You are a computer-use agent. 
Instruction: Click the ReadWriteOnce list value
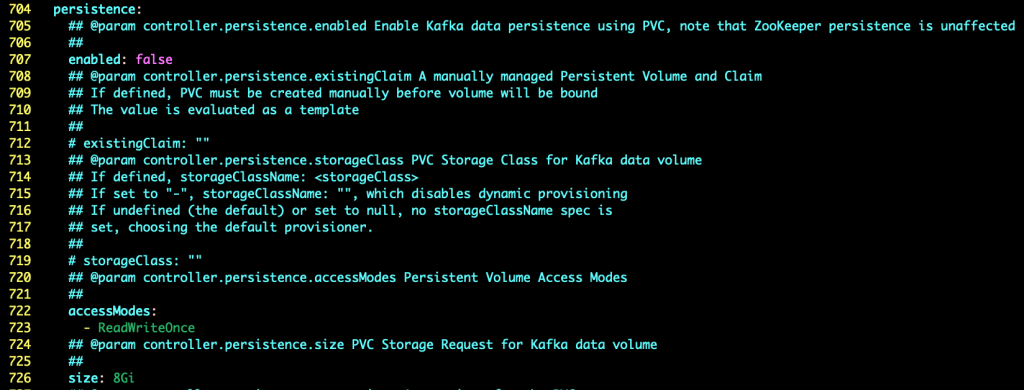[x=146, y=327]
